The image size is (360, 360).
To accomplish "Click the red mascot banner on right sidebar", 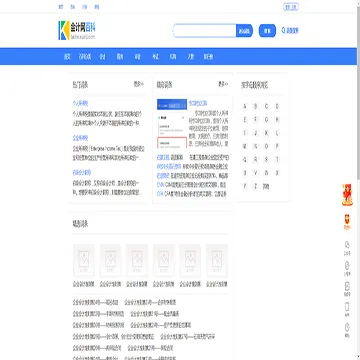I will point(347,195).
